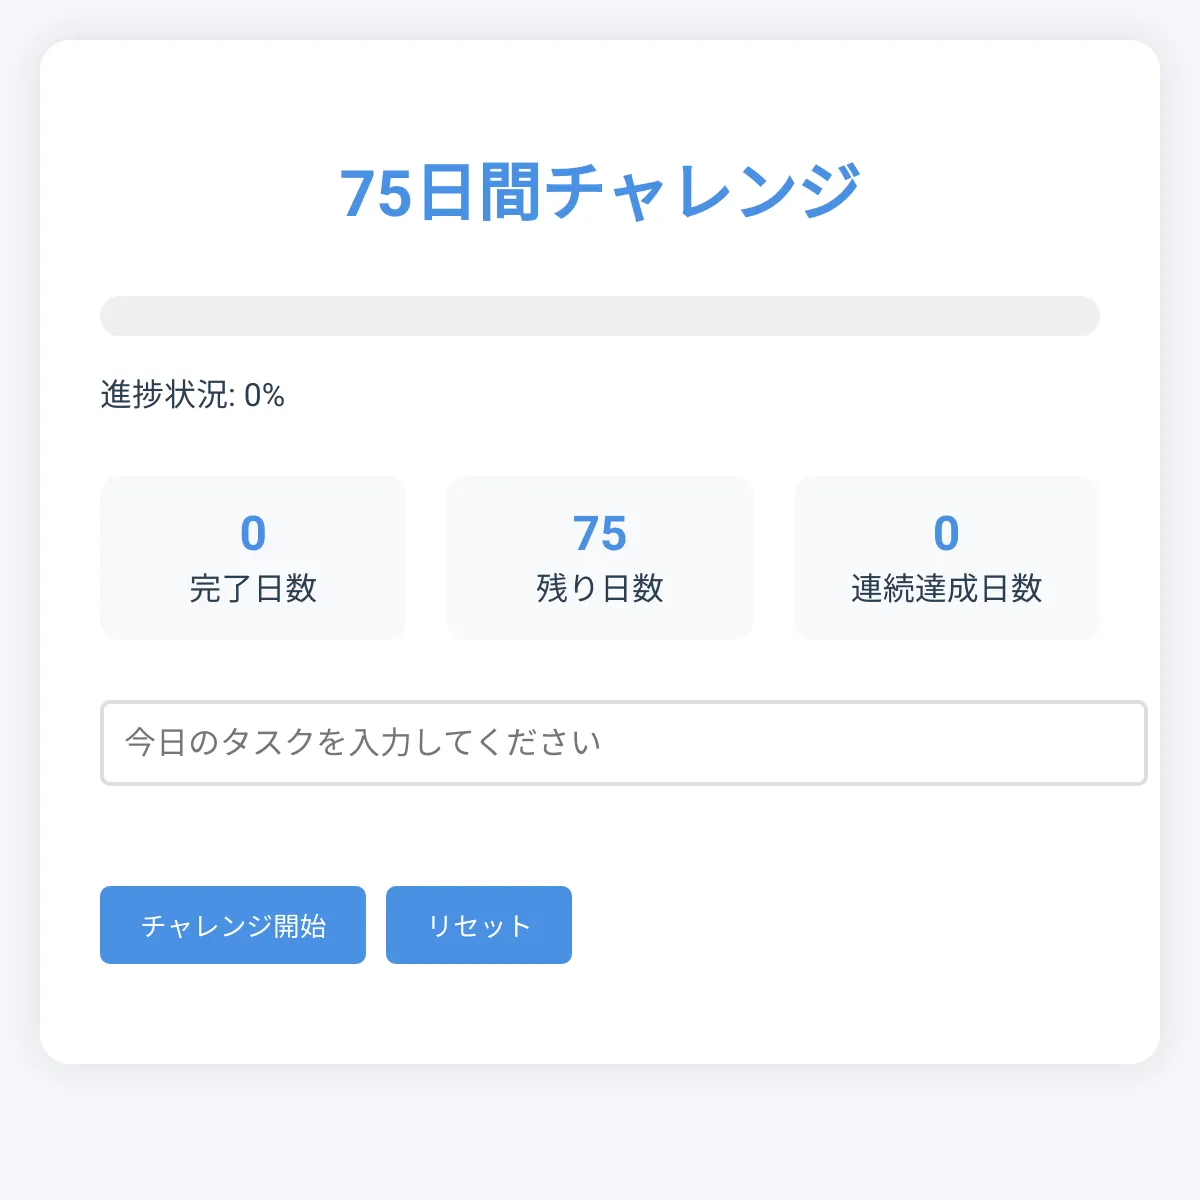Click the 連続達成日数 stat card
Viewport: 1200px width, 1200px height.
click(946, 558)
